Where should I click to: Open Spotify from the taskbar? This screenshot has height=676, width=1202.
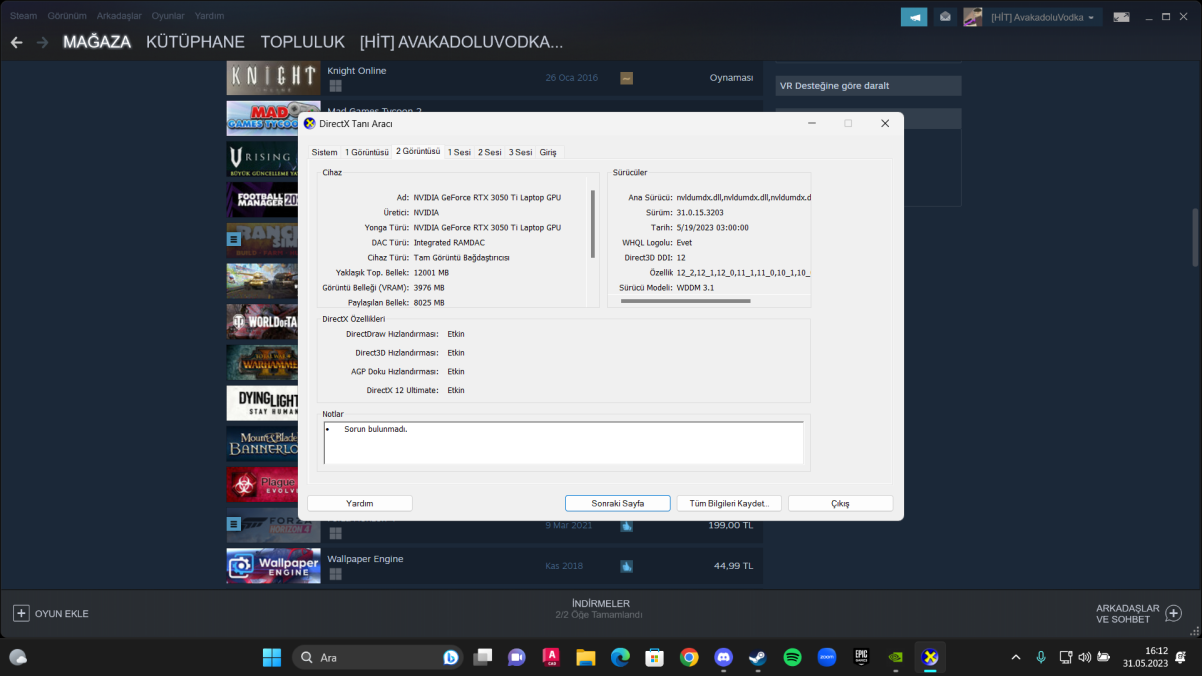792,657
